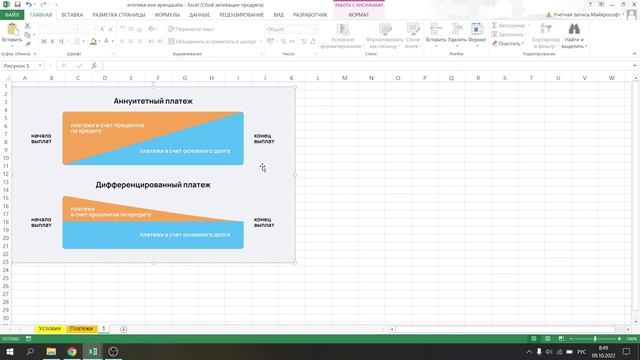Image resolution: width=640 pixels, height=360 pixels.
Task: Switch to Page Break Preview icon in status bar
Action: (561, 339)
